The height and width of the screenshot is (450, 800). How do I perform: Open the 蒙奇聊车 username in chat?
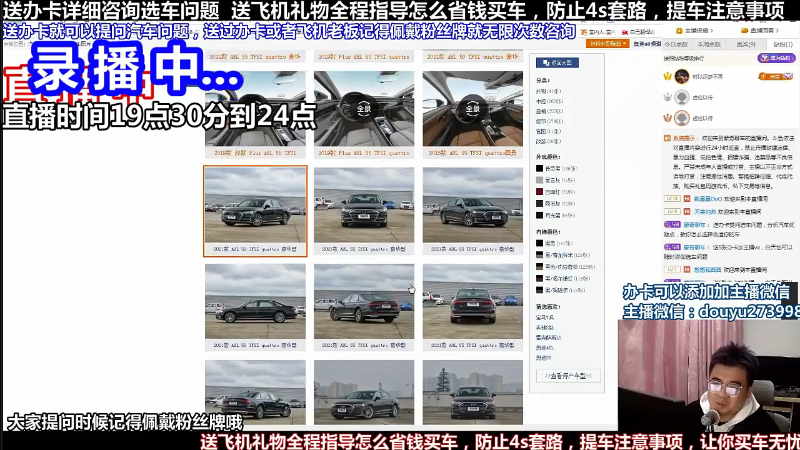[x=694, y=224]
